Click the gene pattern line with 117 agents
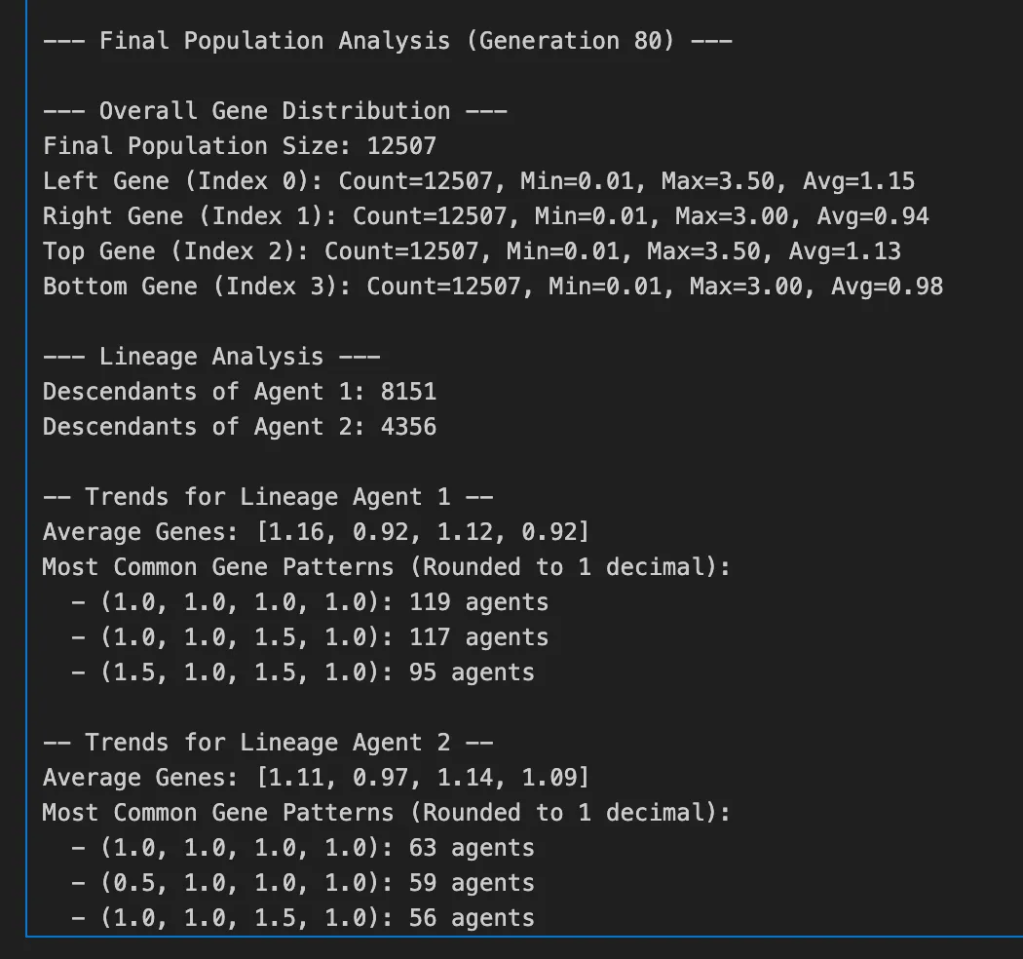The height and width of the screenshot is (959, 1023). [x=309, y=637]
